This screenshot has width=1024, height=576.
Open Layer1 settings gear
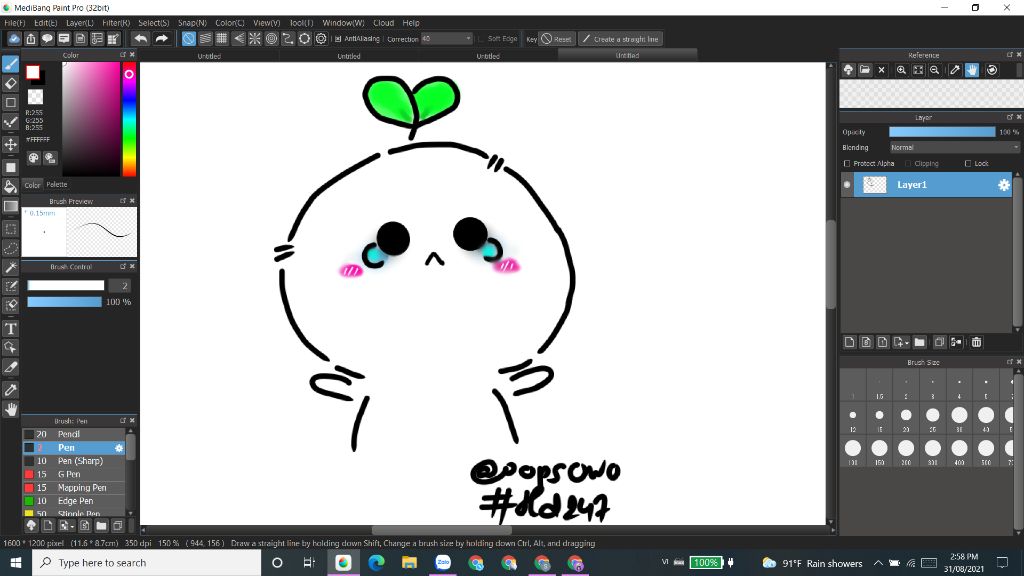pos(1004,185)
